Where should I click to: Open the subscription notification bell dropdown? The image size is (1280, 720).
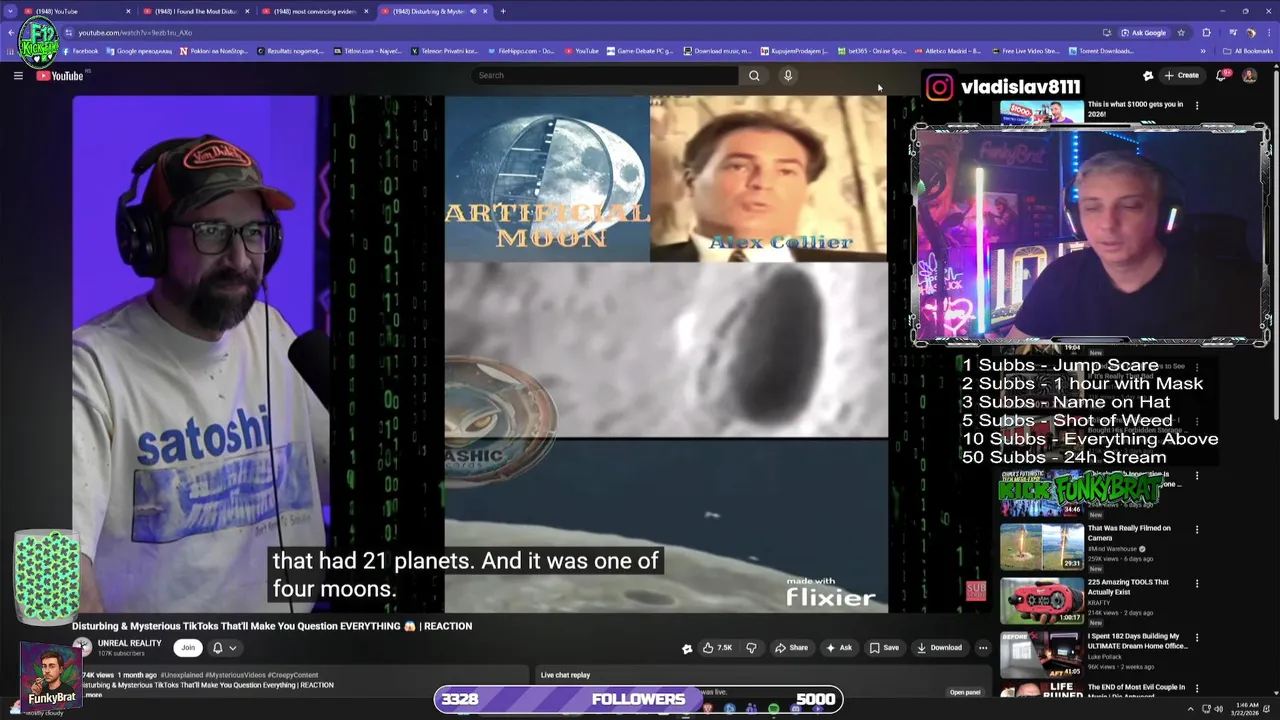[x=224, y=648]
